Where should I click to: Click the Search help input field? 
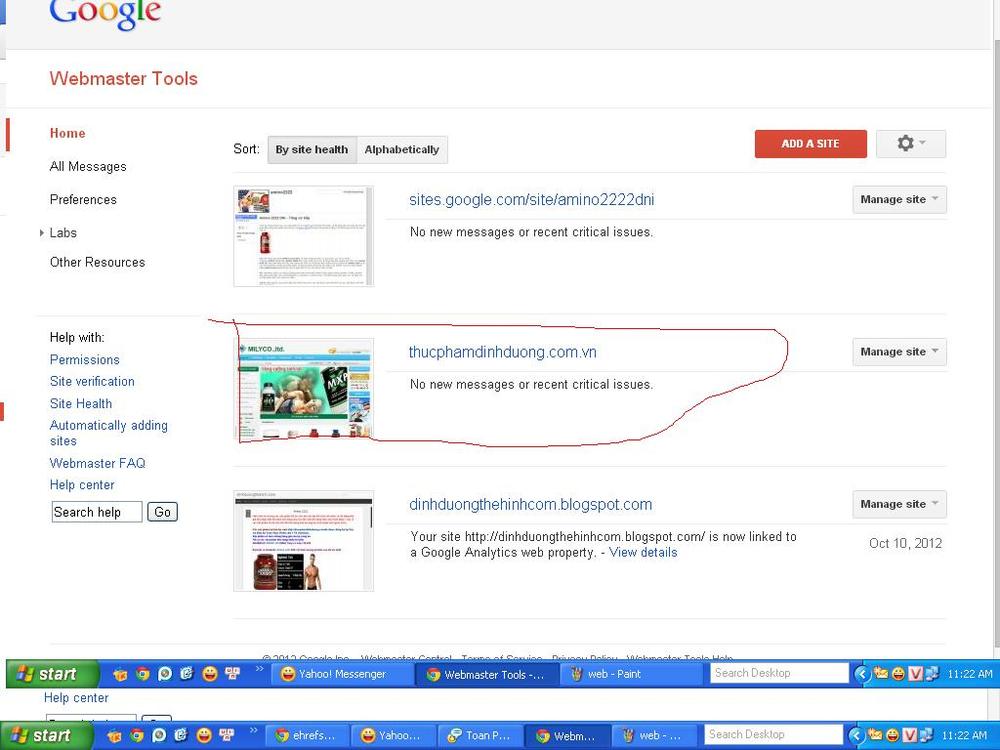(x=96, y=512)
